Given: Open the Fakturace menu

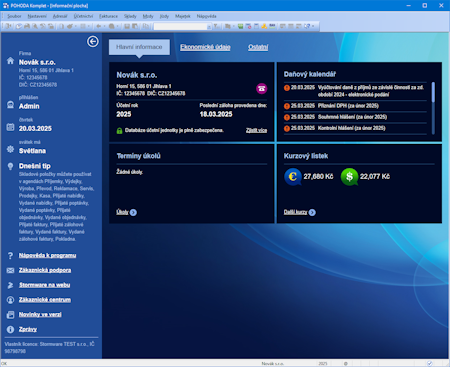Looking at the screenshot, I should point(108,16).
